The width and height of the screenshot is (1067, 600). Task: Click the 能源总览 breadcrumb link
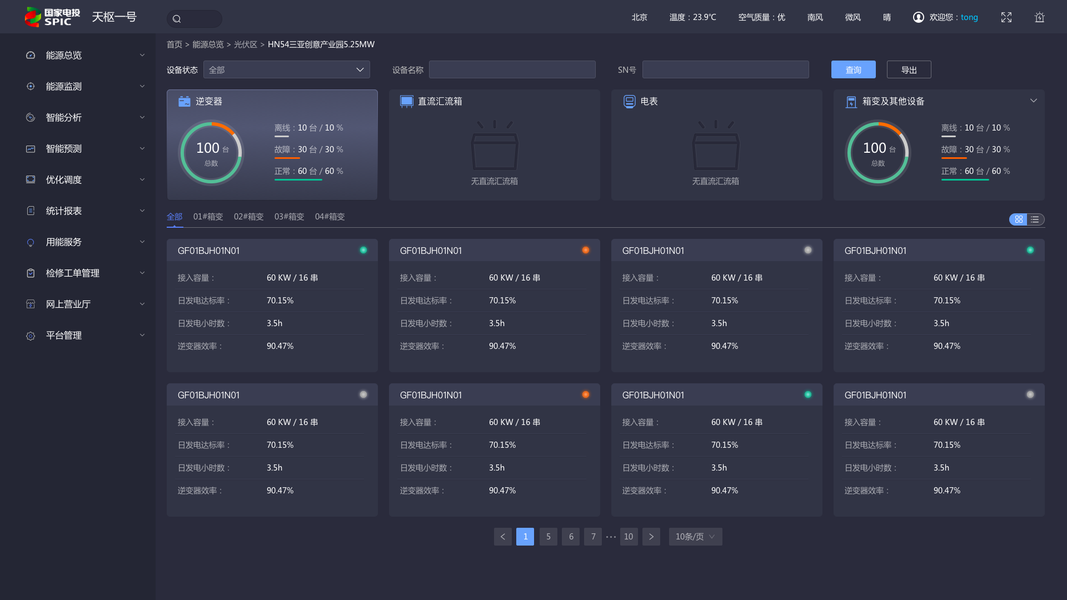click(x=208, y=44)
